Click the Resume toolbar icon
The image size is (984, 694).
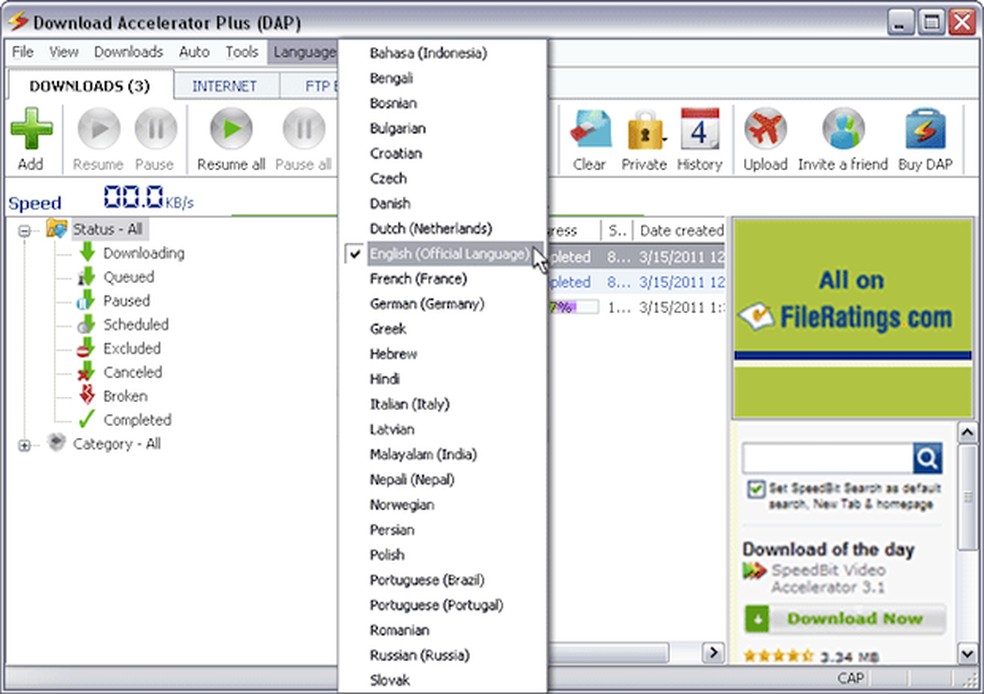point(98,129)
